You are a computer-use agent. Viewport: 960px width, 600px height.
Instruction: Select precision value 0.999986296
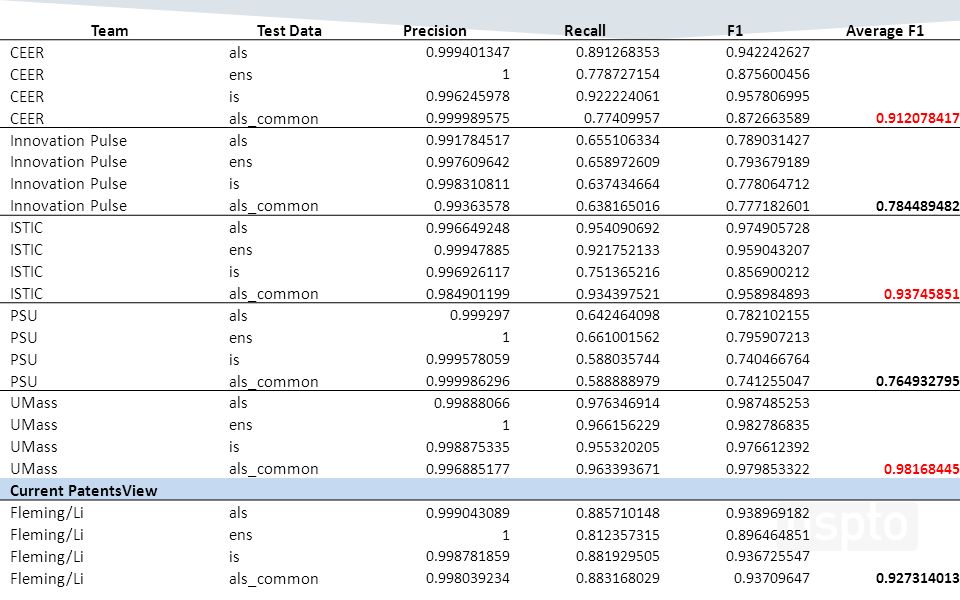pyautogui.click(x=468, y=381)
